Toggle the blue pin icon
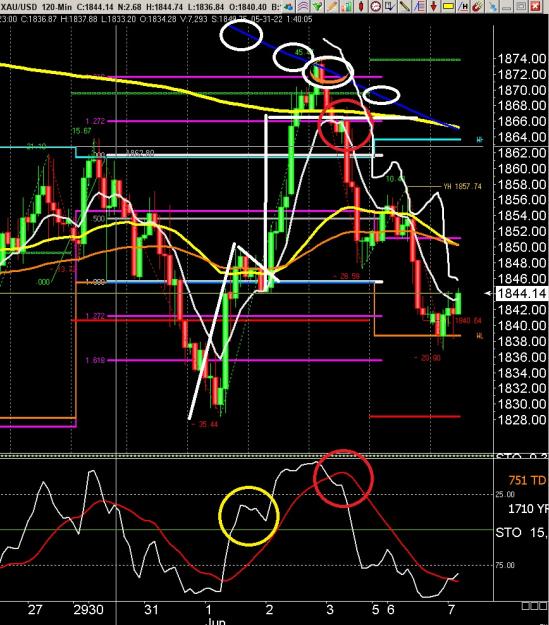Image resolution: width=549 pixels, height=625 pixels. point(493,6)
